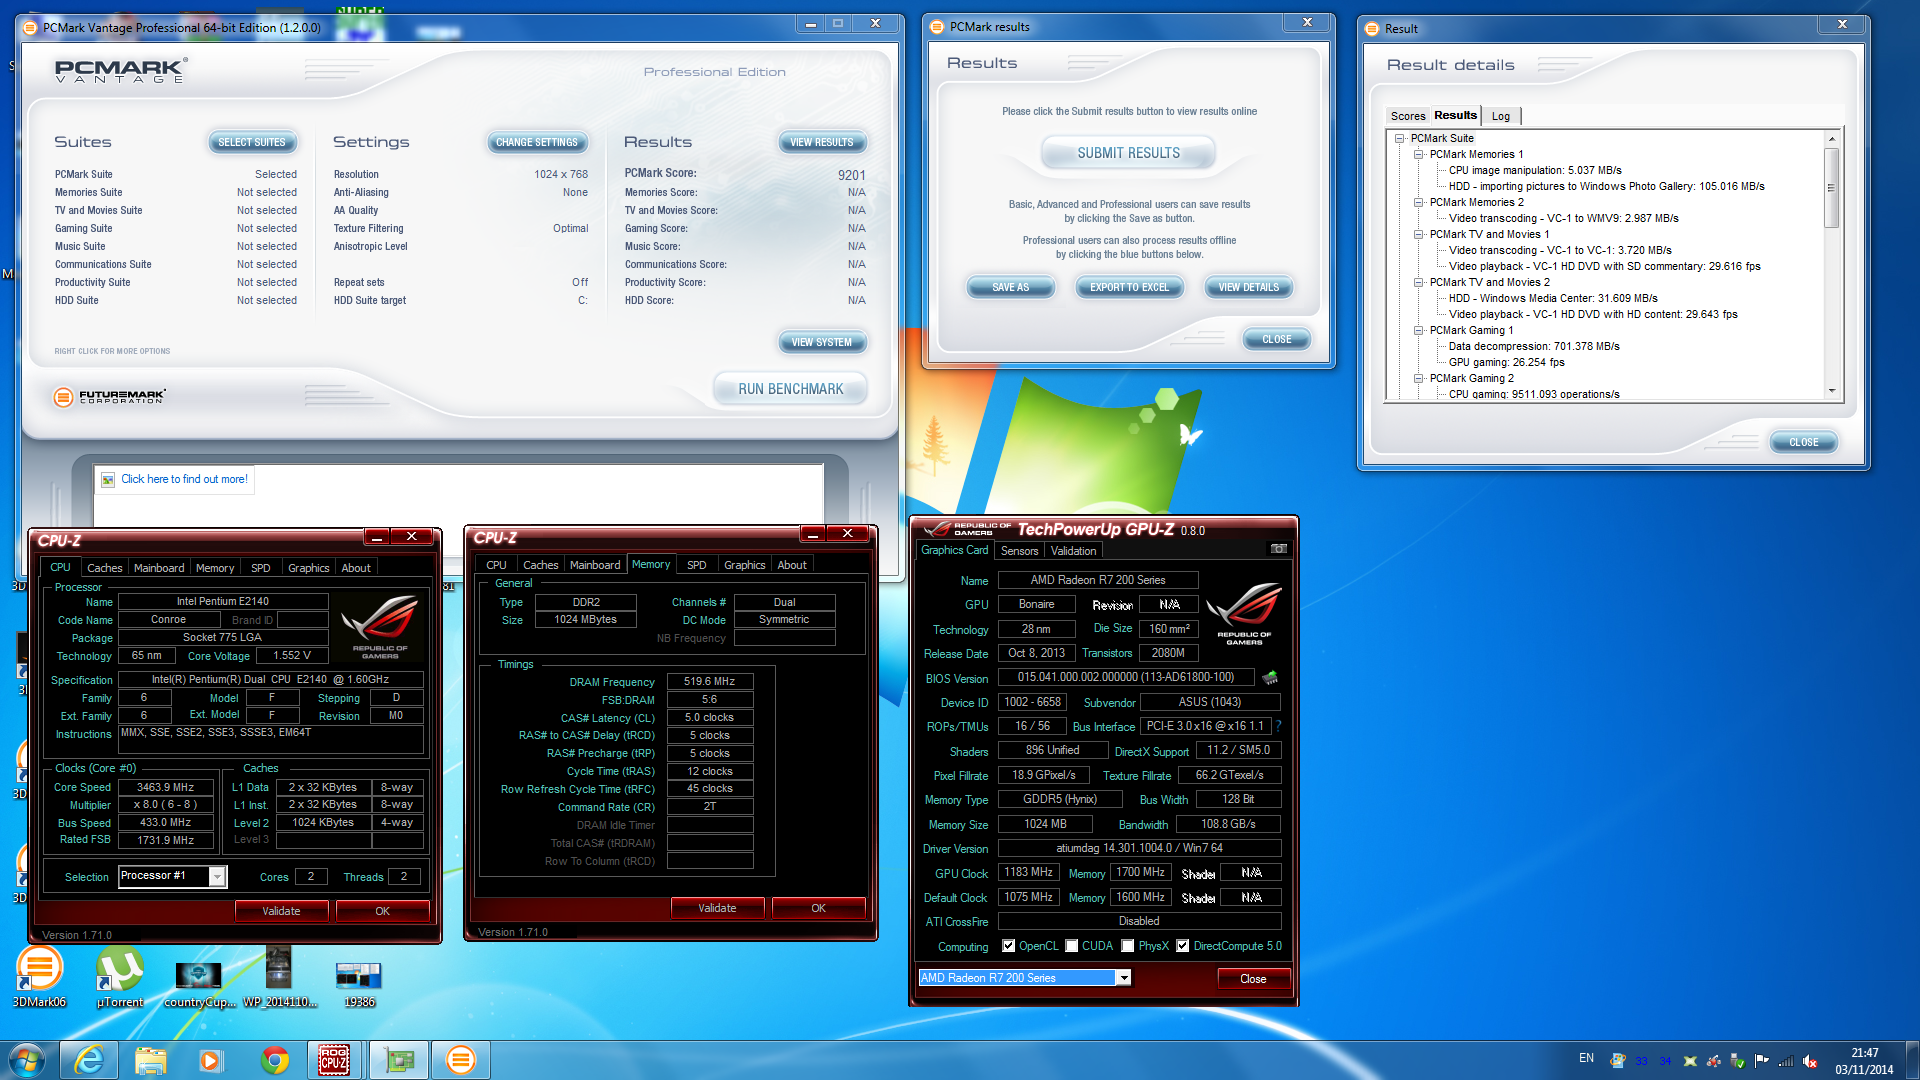Click the image icon beside 'Click here to find out more!'
This screenshot has height=1080, width=1920.
[108, 480]
